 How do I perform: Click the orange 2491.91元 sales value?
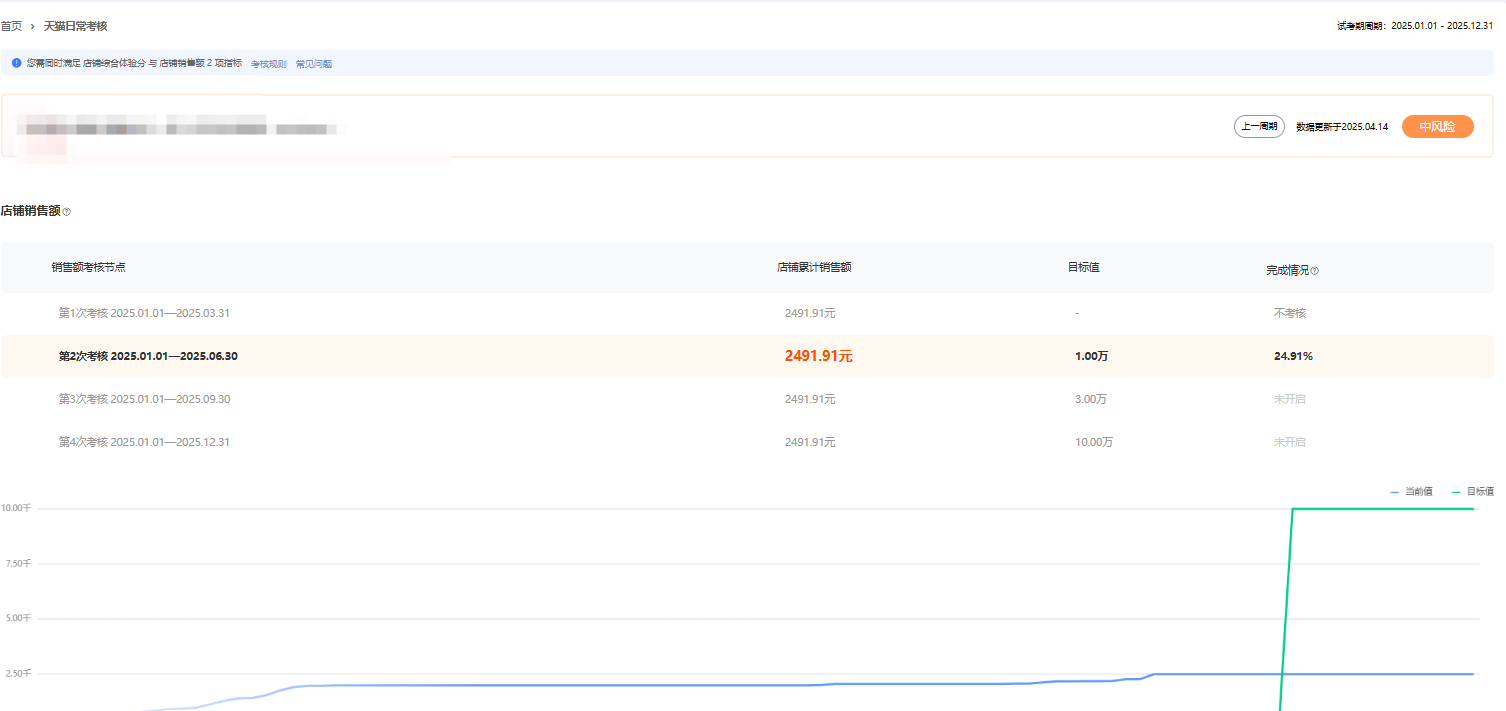click(x=818, y=356)
